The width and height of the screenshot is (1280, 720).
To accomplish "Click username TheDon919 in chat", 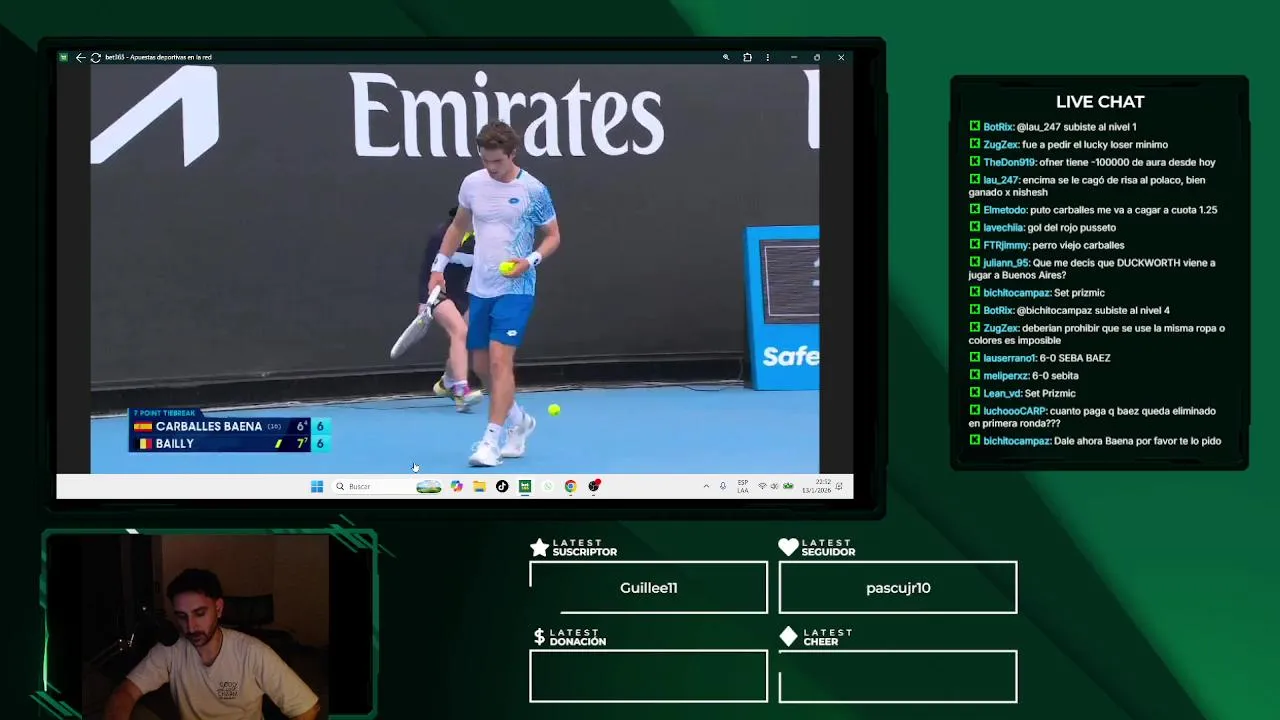I will [1009, 162].
